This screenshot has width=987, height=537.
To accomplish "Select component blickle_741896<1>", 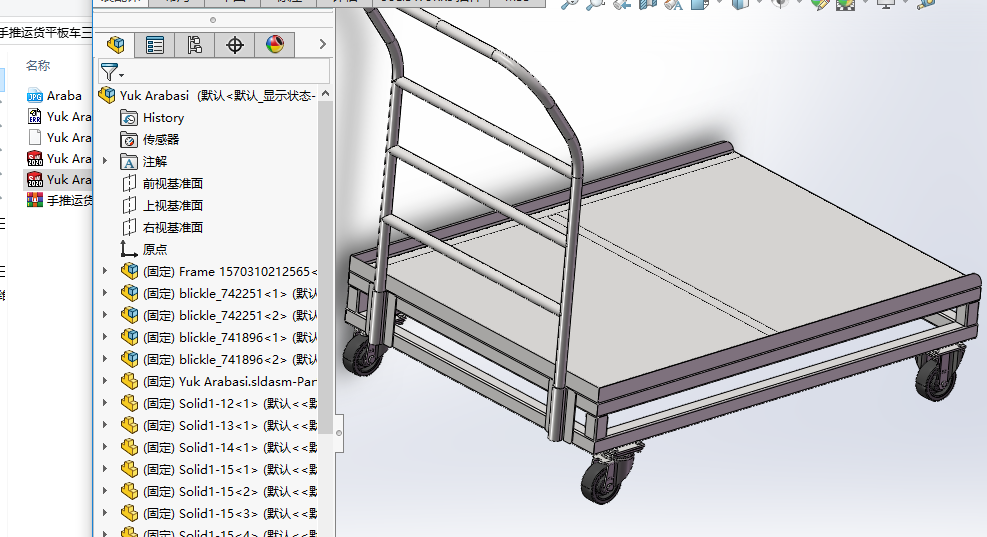I will [x=218, y=338].
